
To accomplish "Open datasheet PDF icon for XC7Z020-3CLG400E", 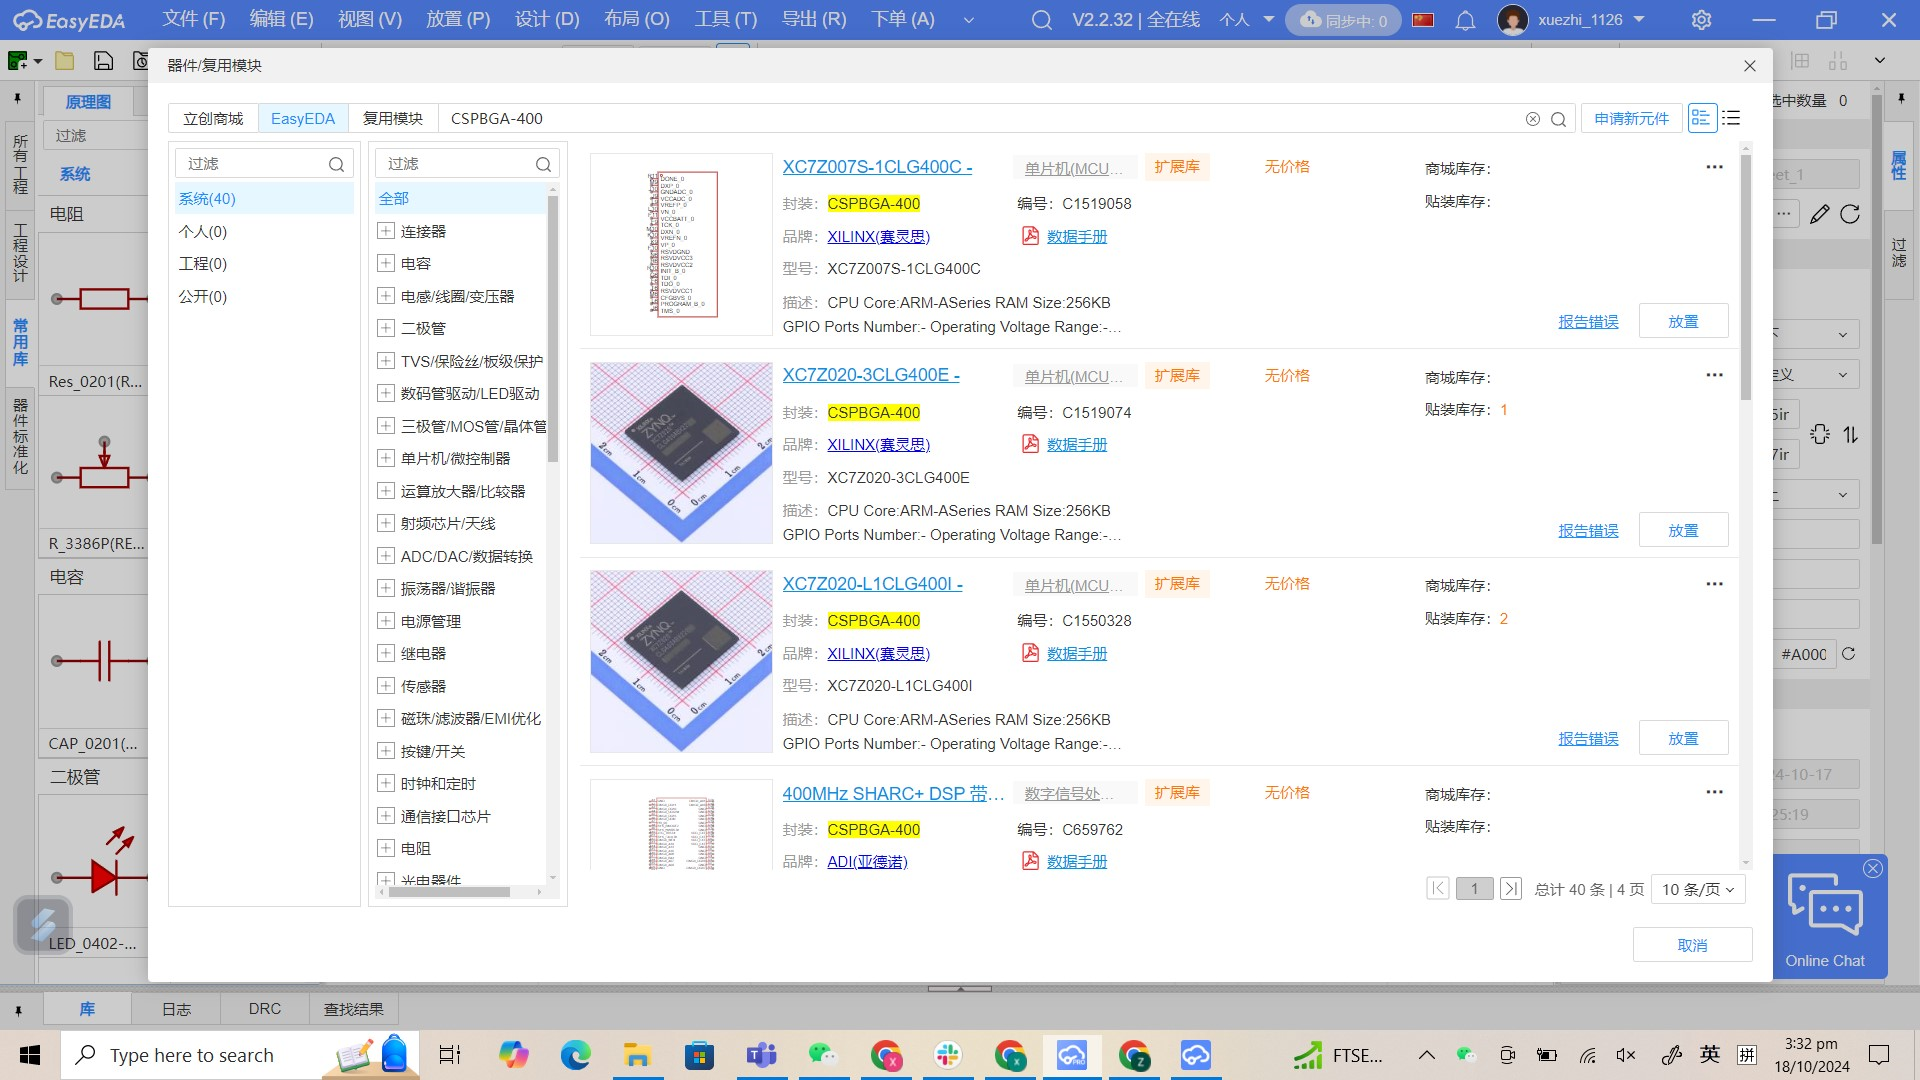I will tap(1030, 444).
